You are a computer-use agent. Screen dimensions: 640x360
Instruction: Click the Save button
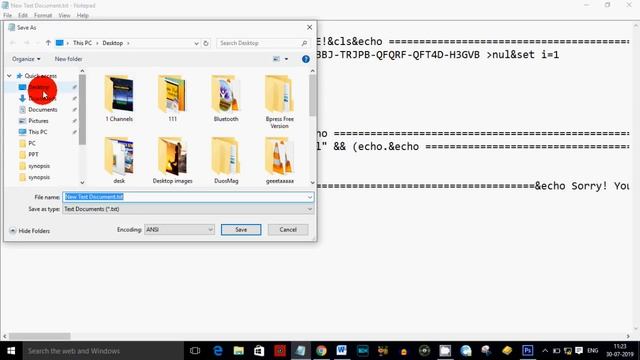(x=241, y=230)
